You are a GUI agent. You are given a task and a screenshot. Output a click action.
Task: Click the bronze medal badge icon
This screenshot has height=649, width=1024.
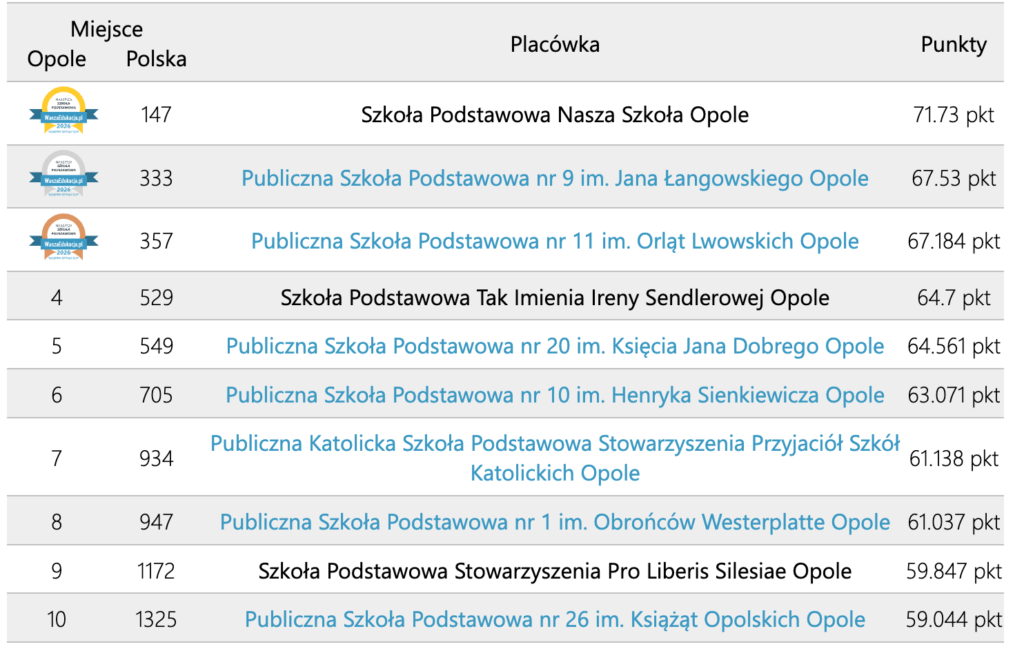coord(63,240)
